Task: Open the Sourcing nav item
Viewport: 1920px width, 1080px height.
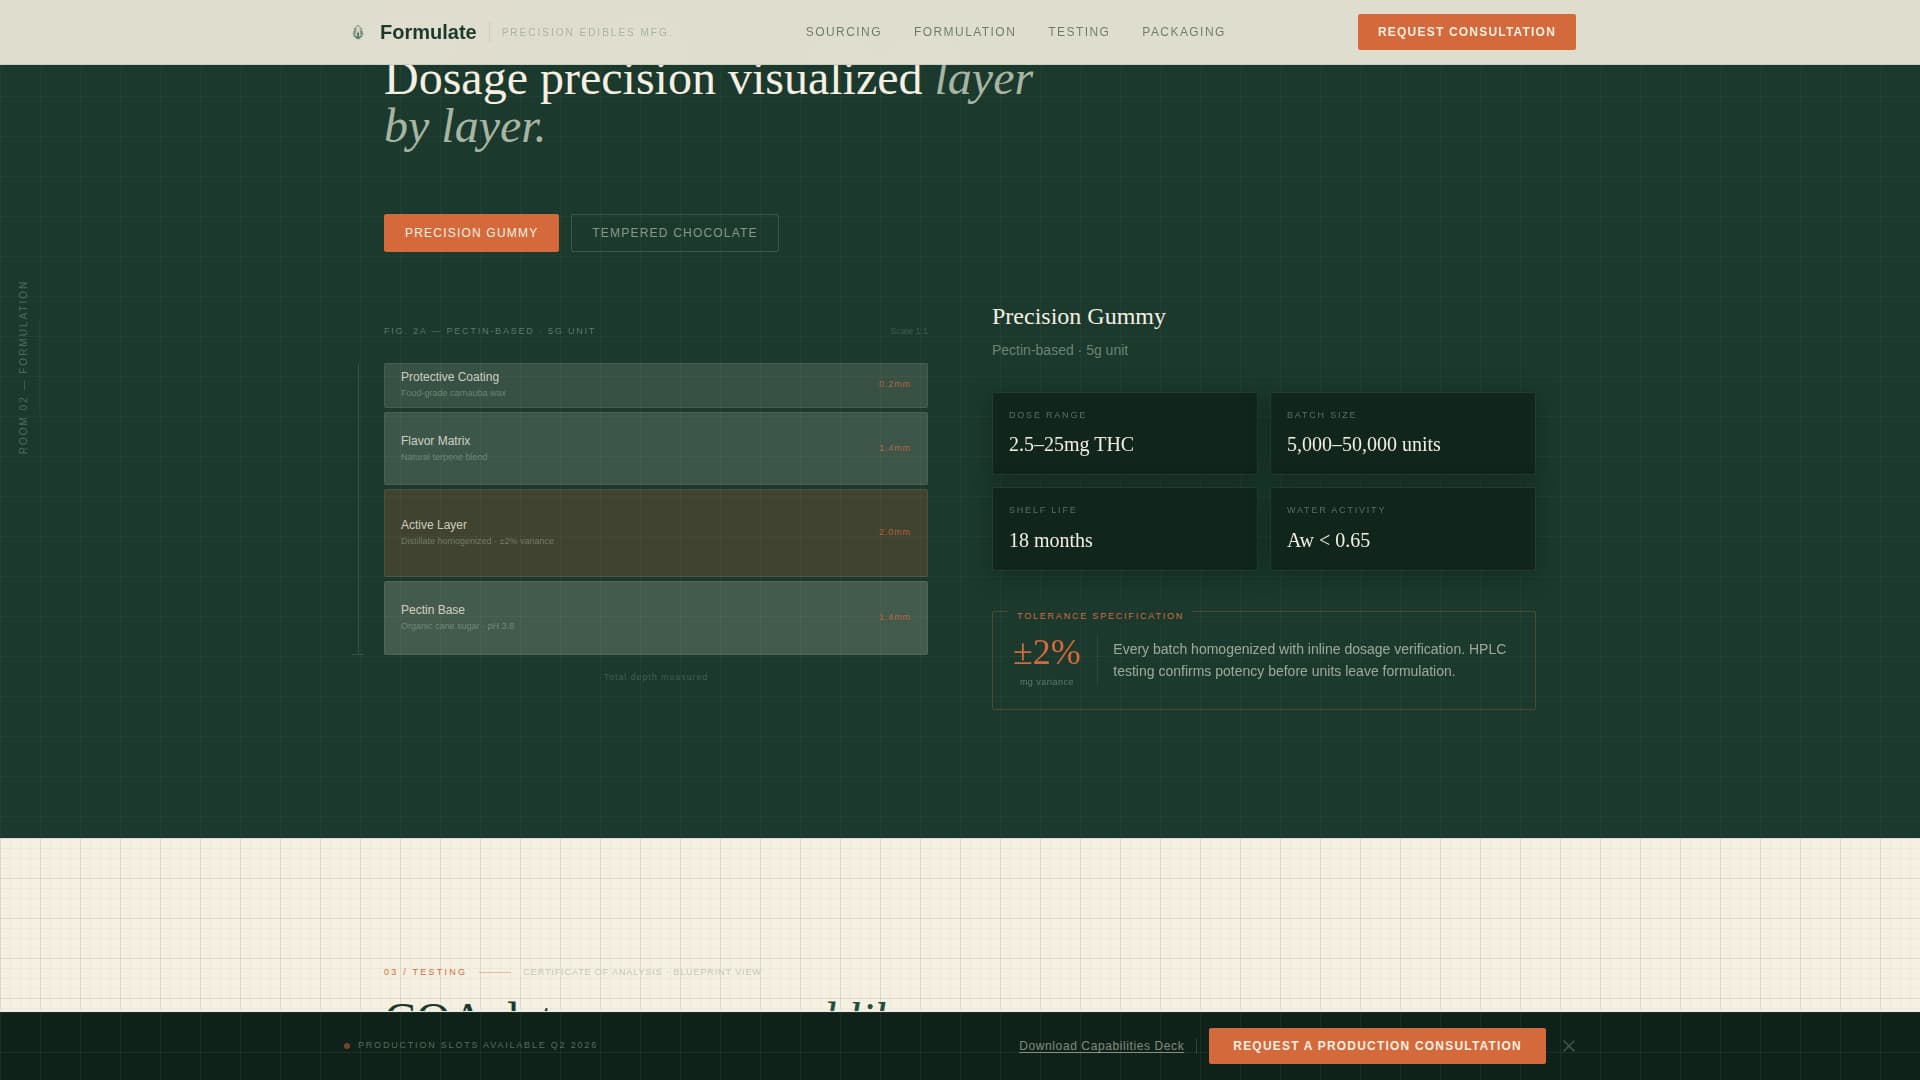Action: pos(843,32)
